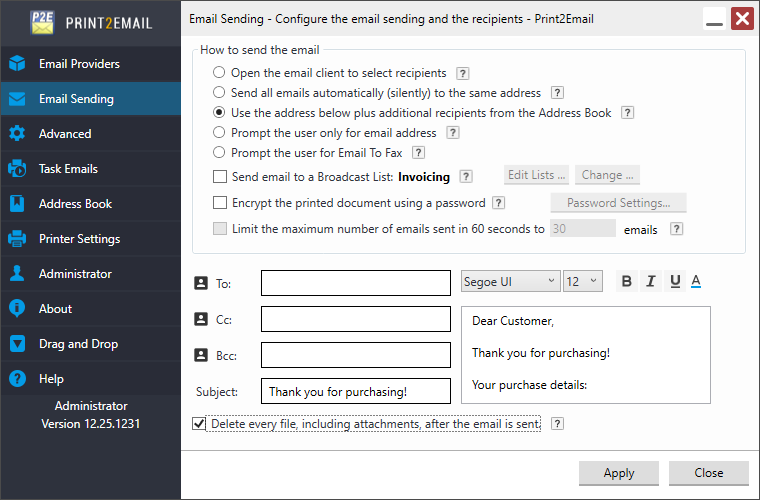Go to the Address Book section
Viewport: 760px width, 500px height.
[x=91, y=203]
